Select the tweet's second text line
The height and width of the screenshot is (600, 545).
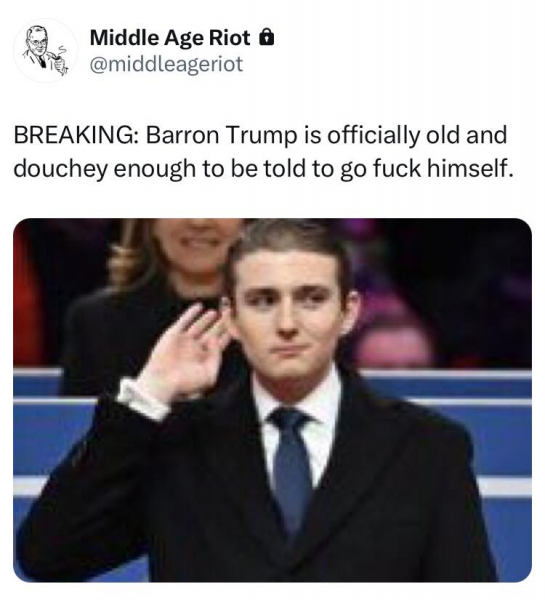tap(263, 168)
